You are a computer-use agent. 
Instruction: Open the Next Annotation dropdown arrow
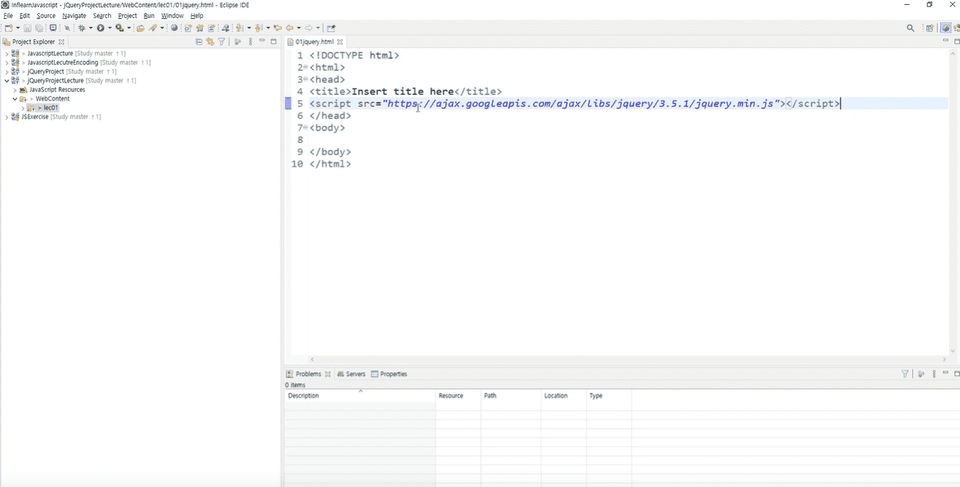[x=249, y=28]
